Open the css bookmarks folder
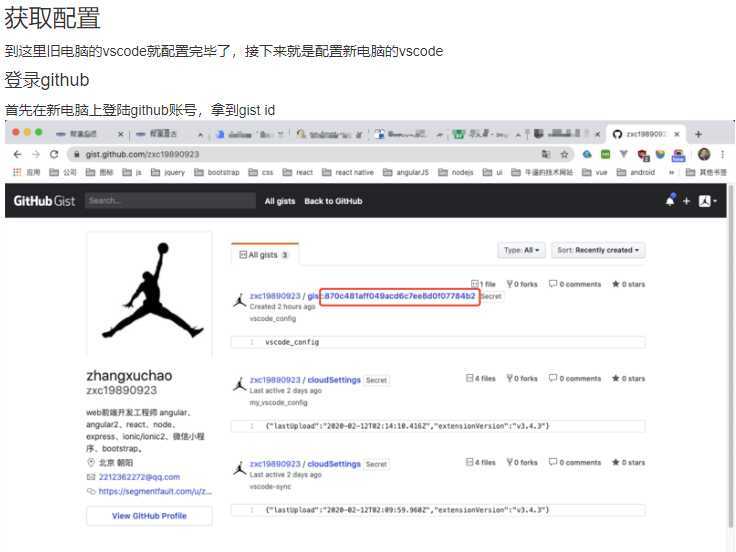This screenshot has width=736, height=552. [261, 172]
